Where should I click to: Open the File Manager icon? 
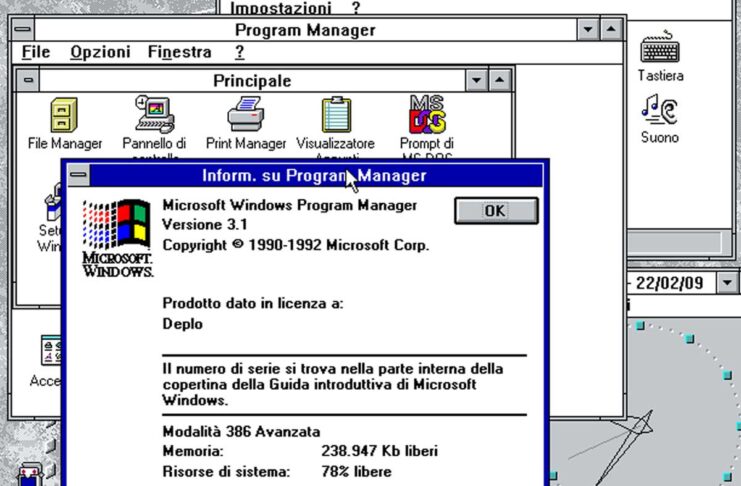pos(64,115)
